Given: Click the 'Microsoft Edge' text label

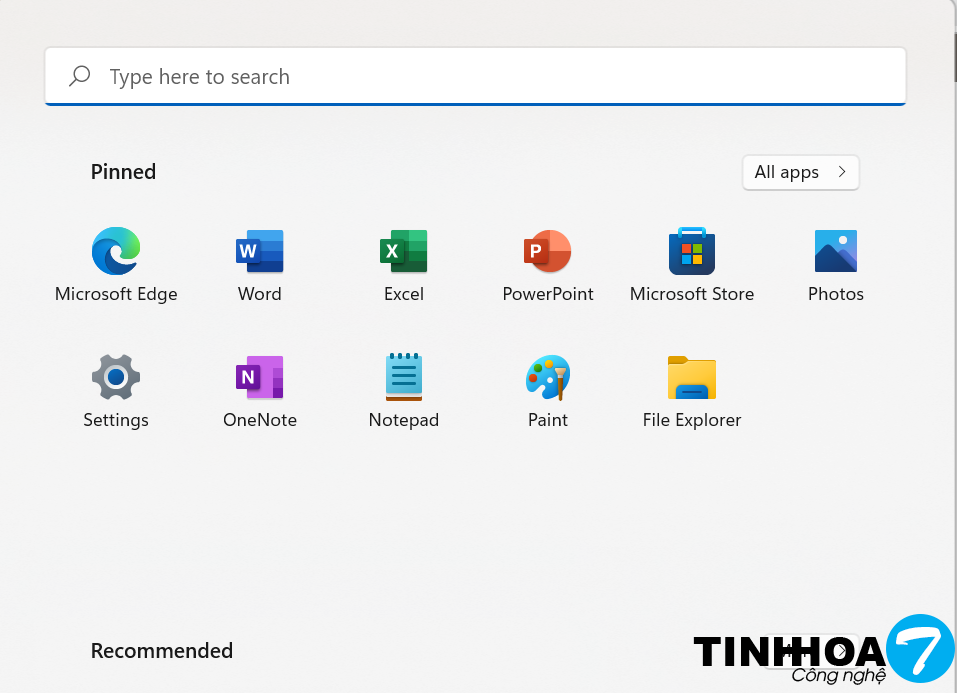Looking at the screenshot, I should coord(116,294).
